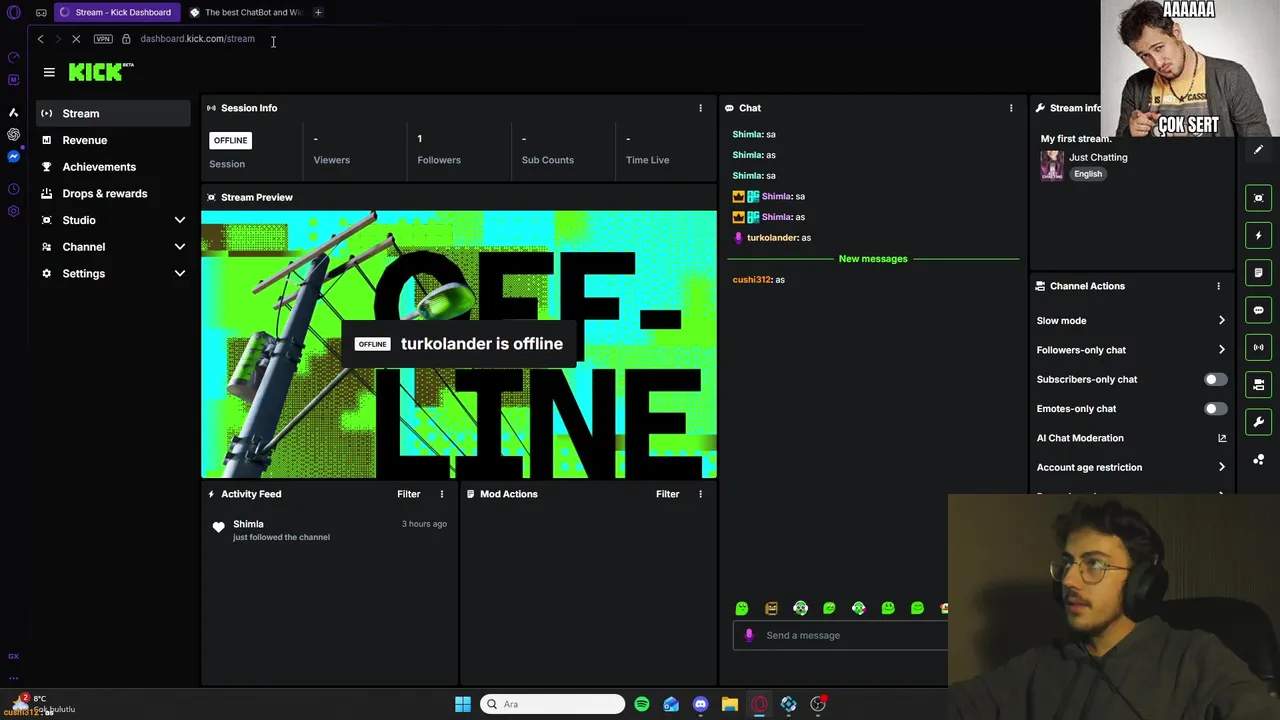Viewport: 1280px width, 720px height.
Task: Open the Kick hamburger menu
Action: pyautogui.click(x=49, y=72)
